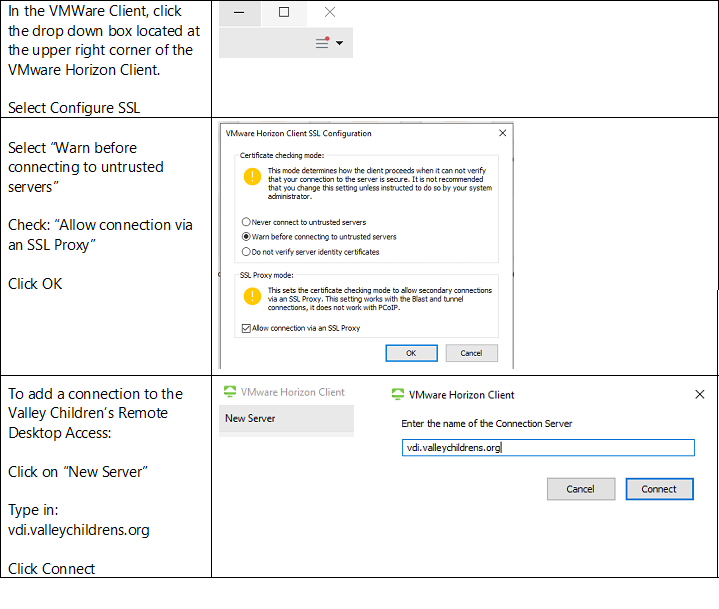Screen dimensions: 719x609
Task: Click the SSL Proxy mode warning icon
Action: click(x=252, y=296)
